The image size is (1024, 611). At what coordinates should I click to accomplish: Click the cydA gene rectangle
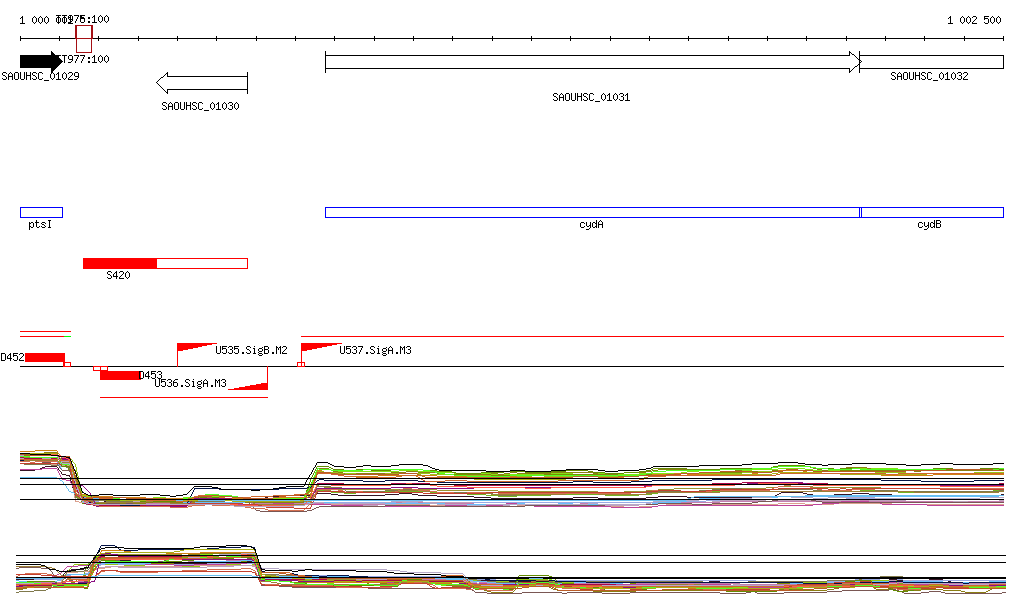point(592,212)
